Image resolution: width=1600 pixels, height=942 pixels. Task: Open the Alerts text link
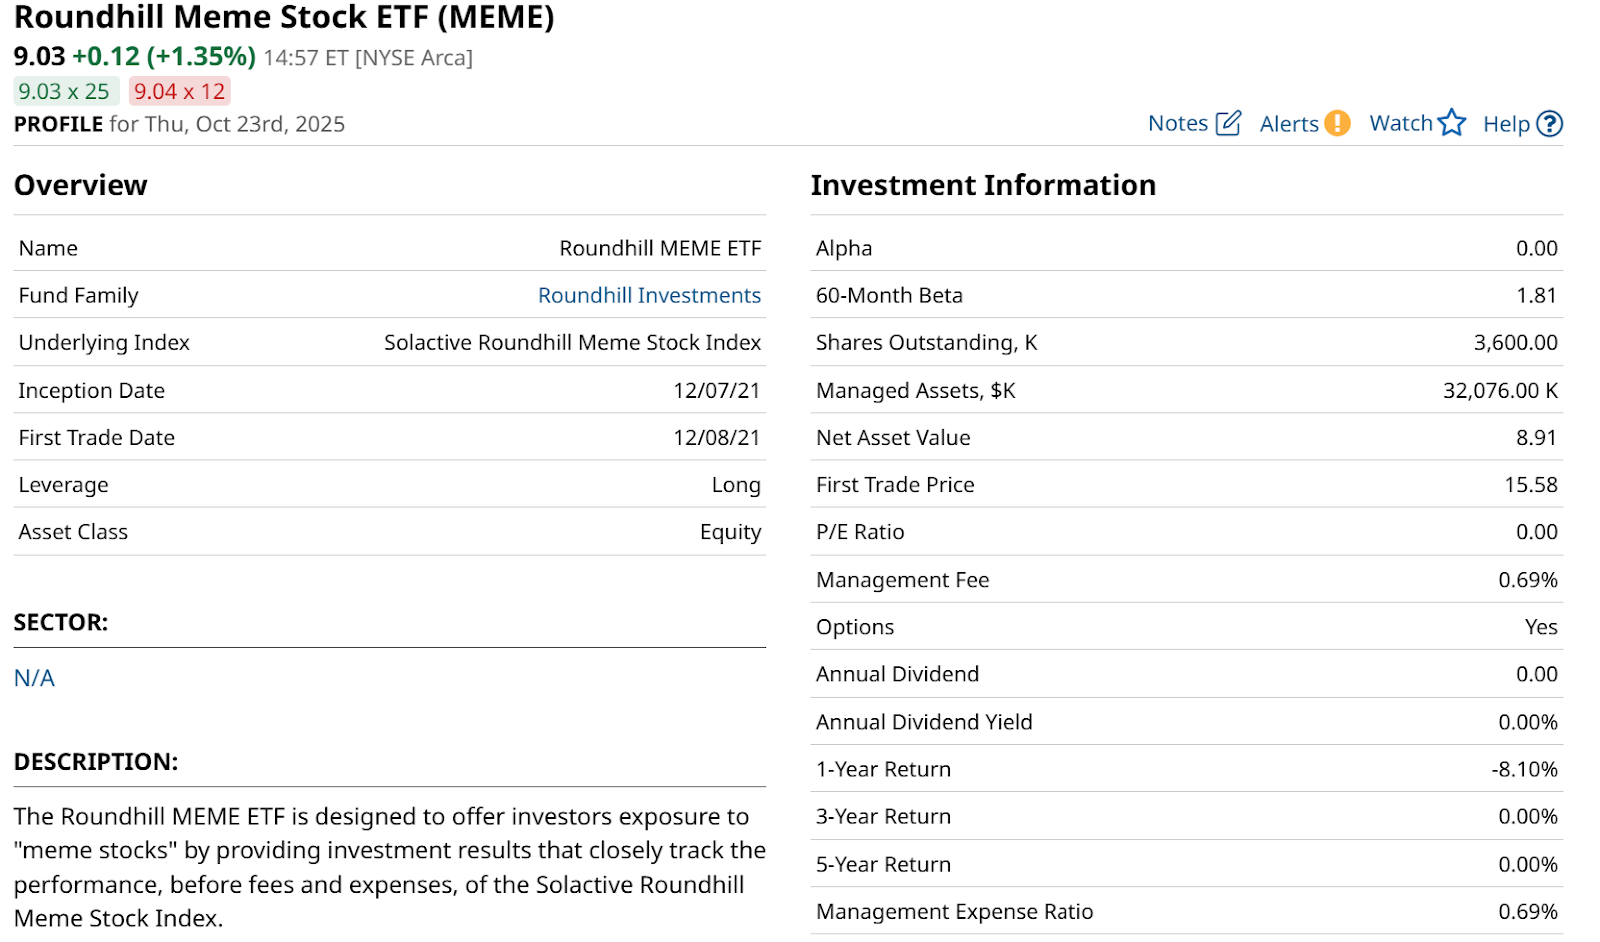pyautogui.click(x=1289, y=124)
